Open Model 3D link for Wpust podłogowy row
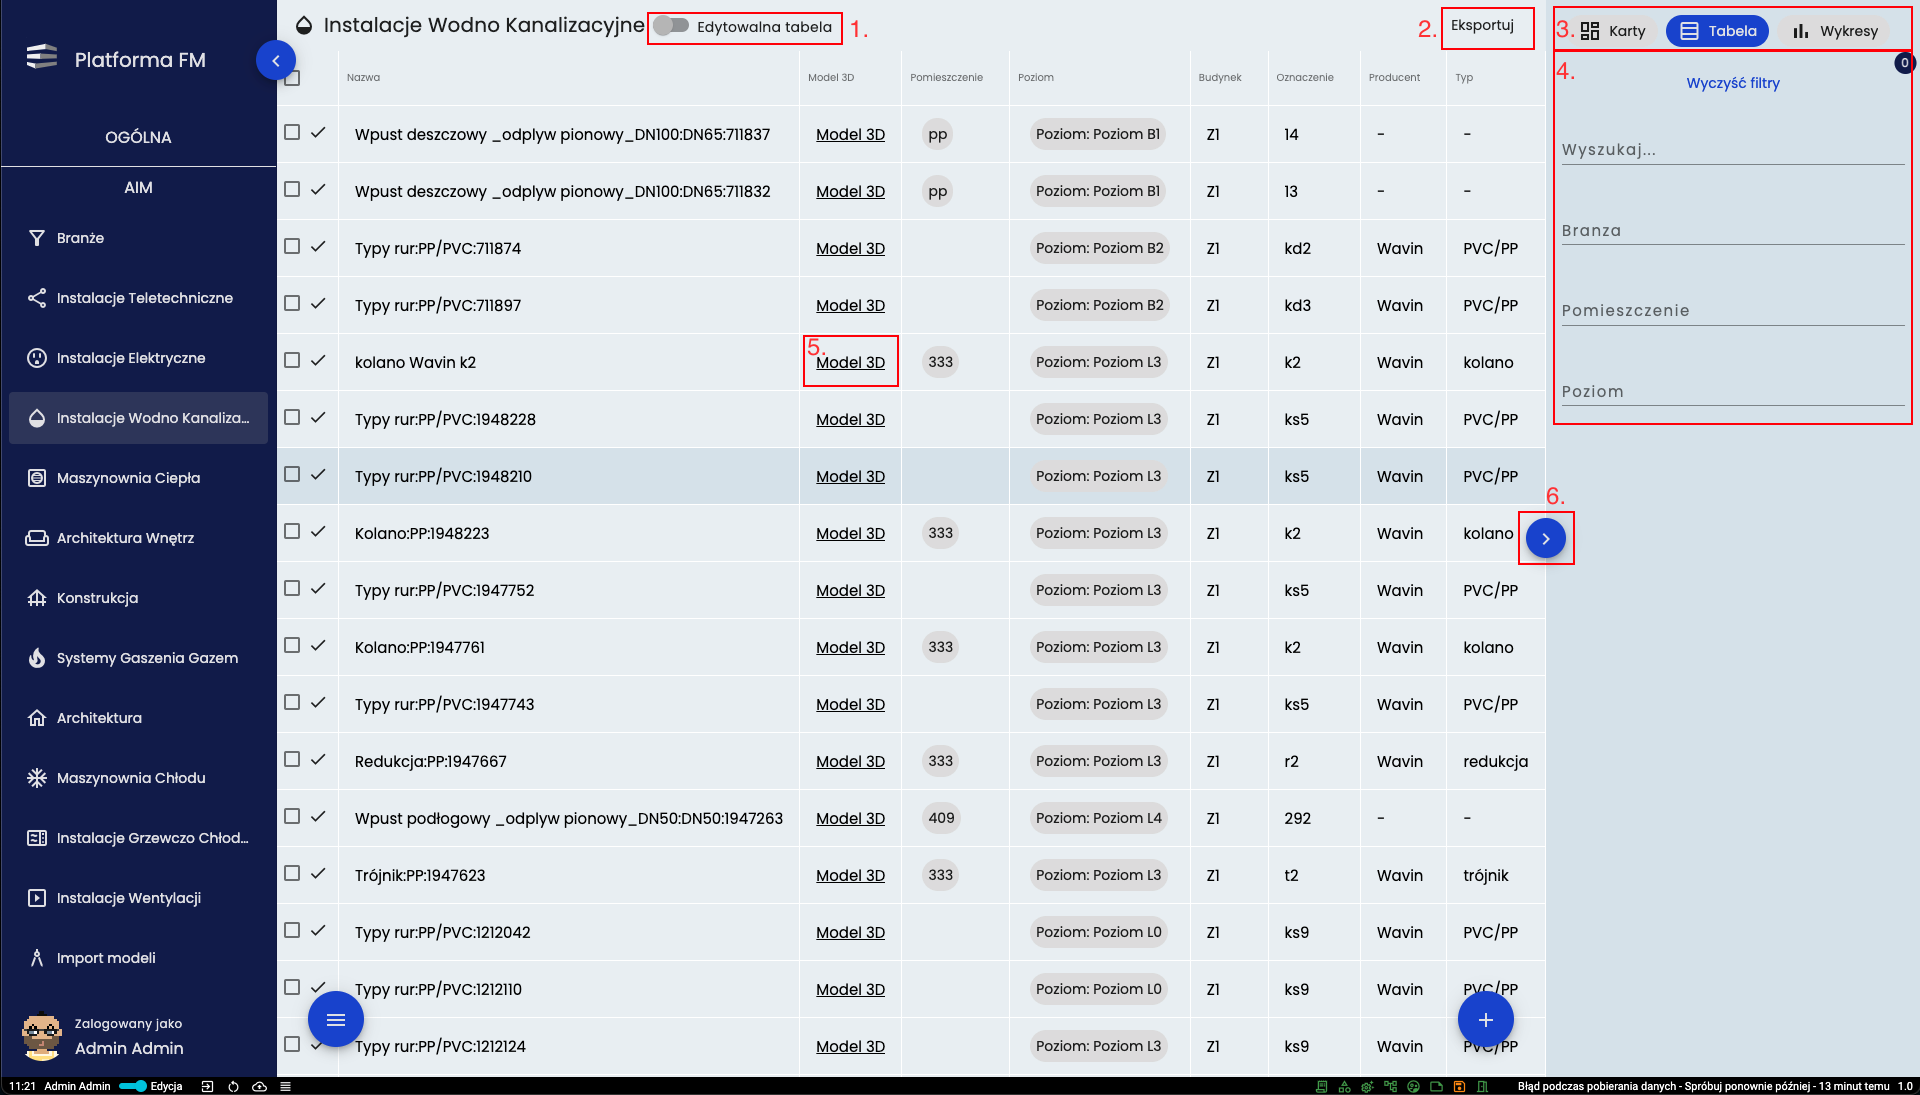1920x1095 pixels. tap(850, 818)
